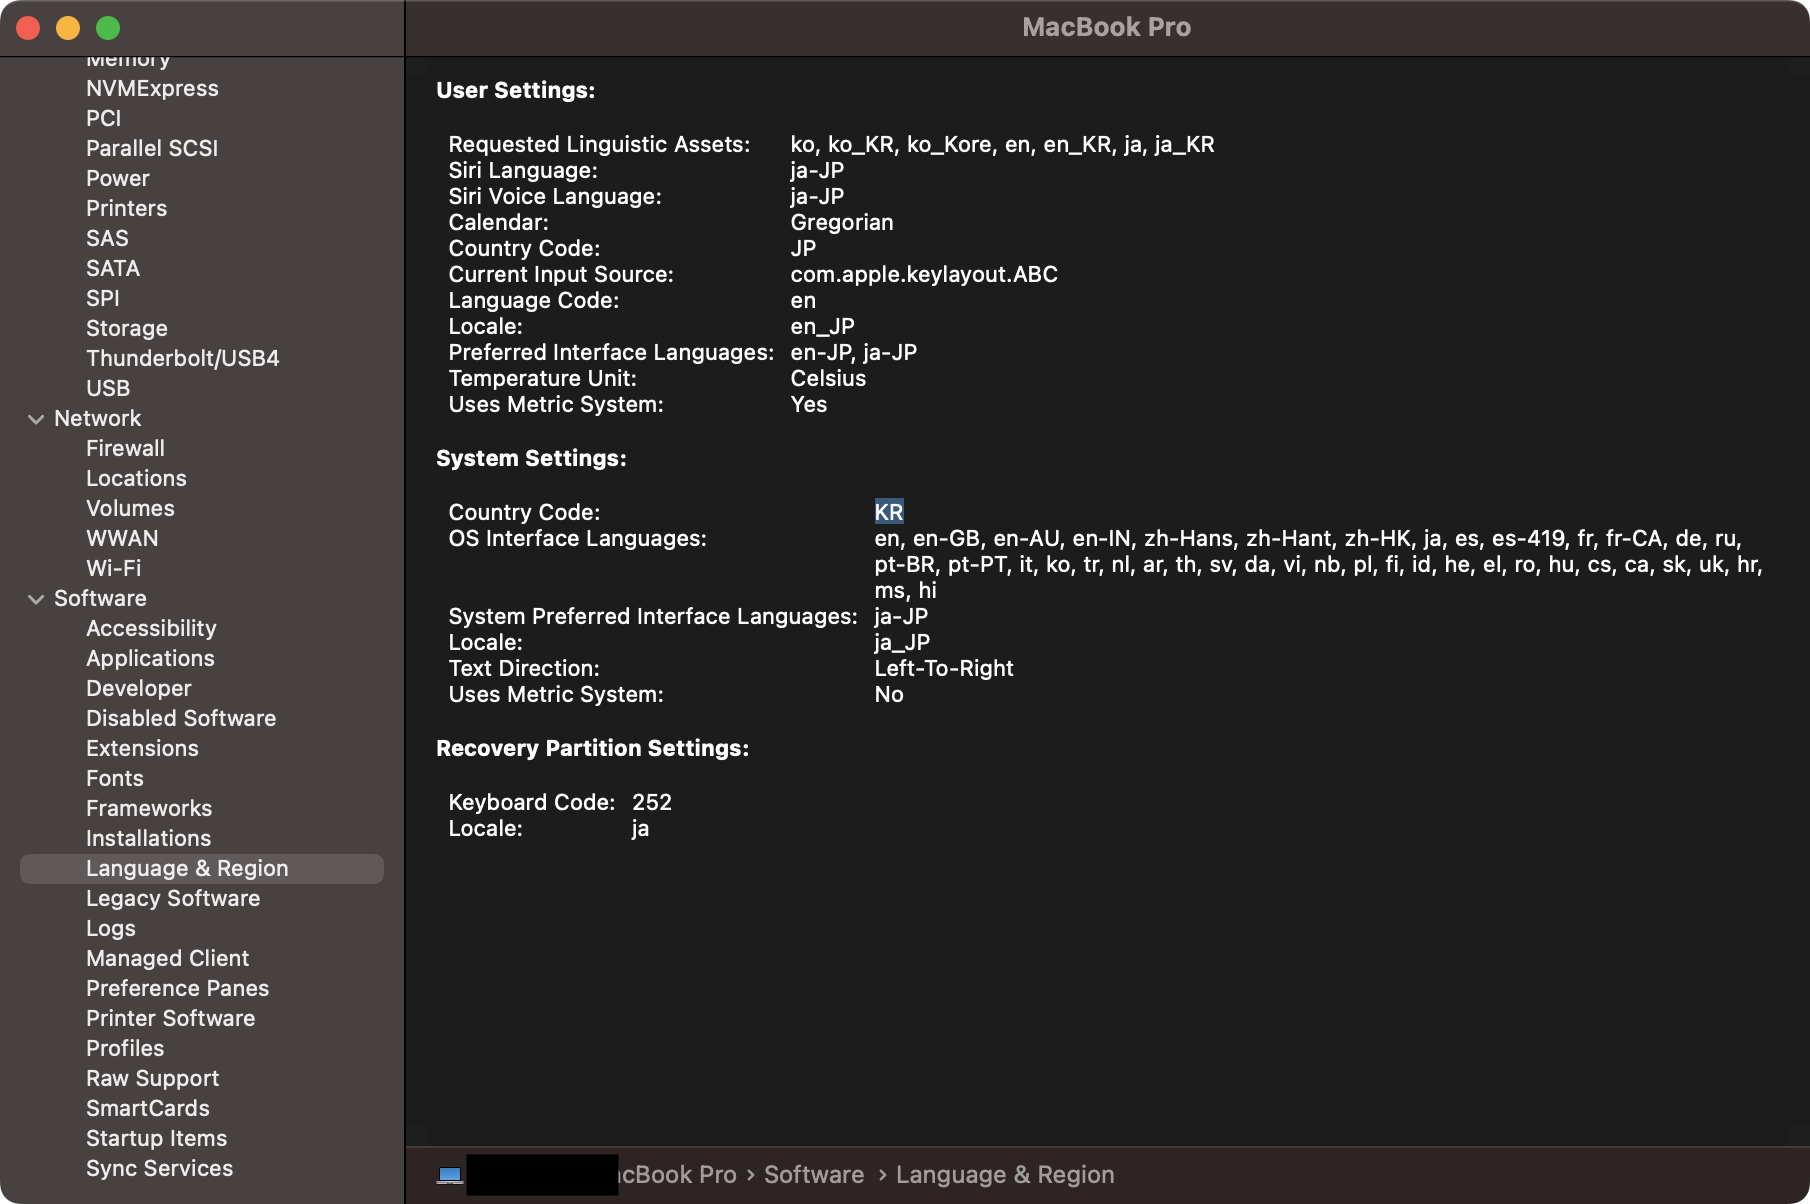Select PCI in the sidebar
Viewport: 1810px width, 1204px height.
click(x=103, y=118)
